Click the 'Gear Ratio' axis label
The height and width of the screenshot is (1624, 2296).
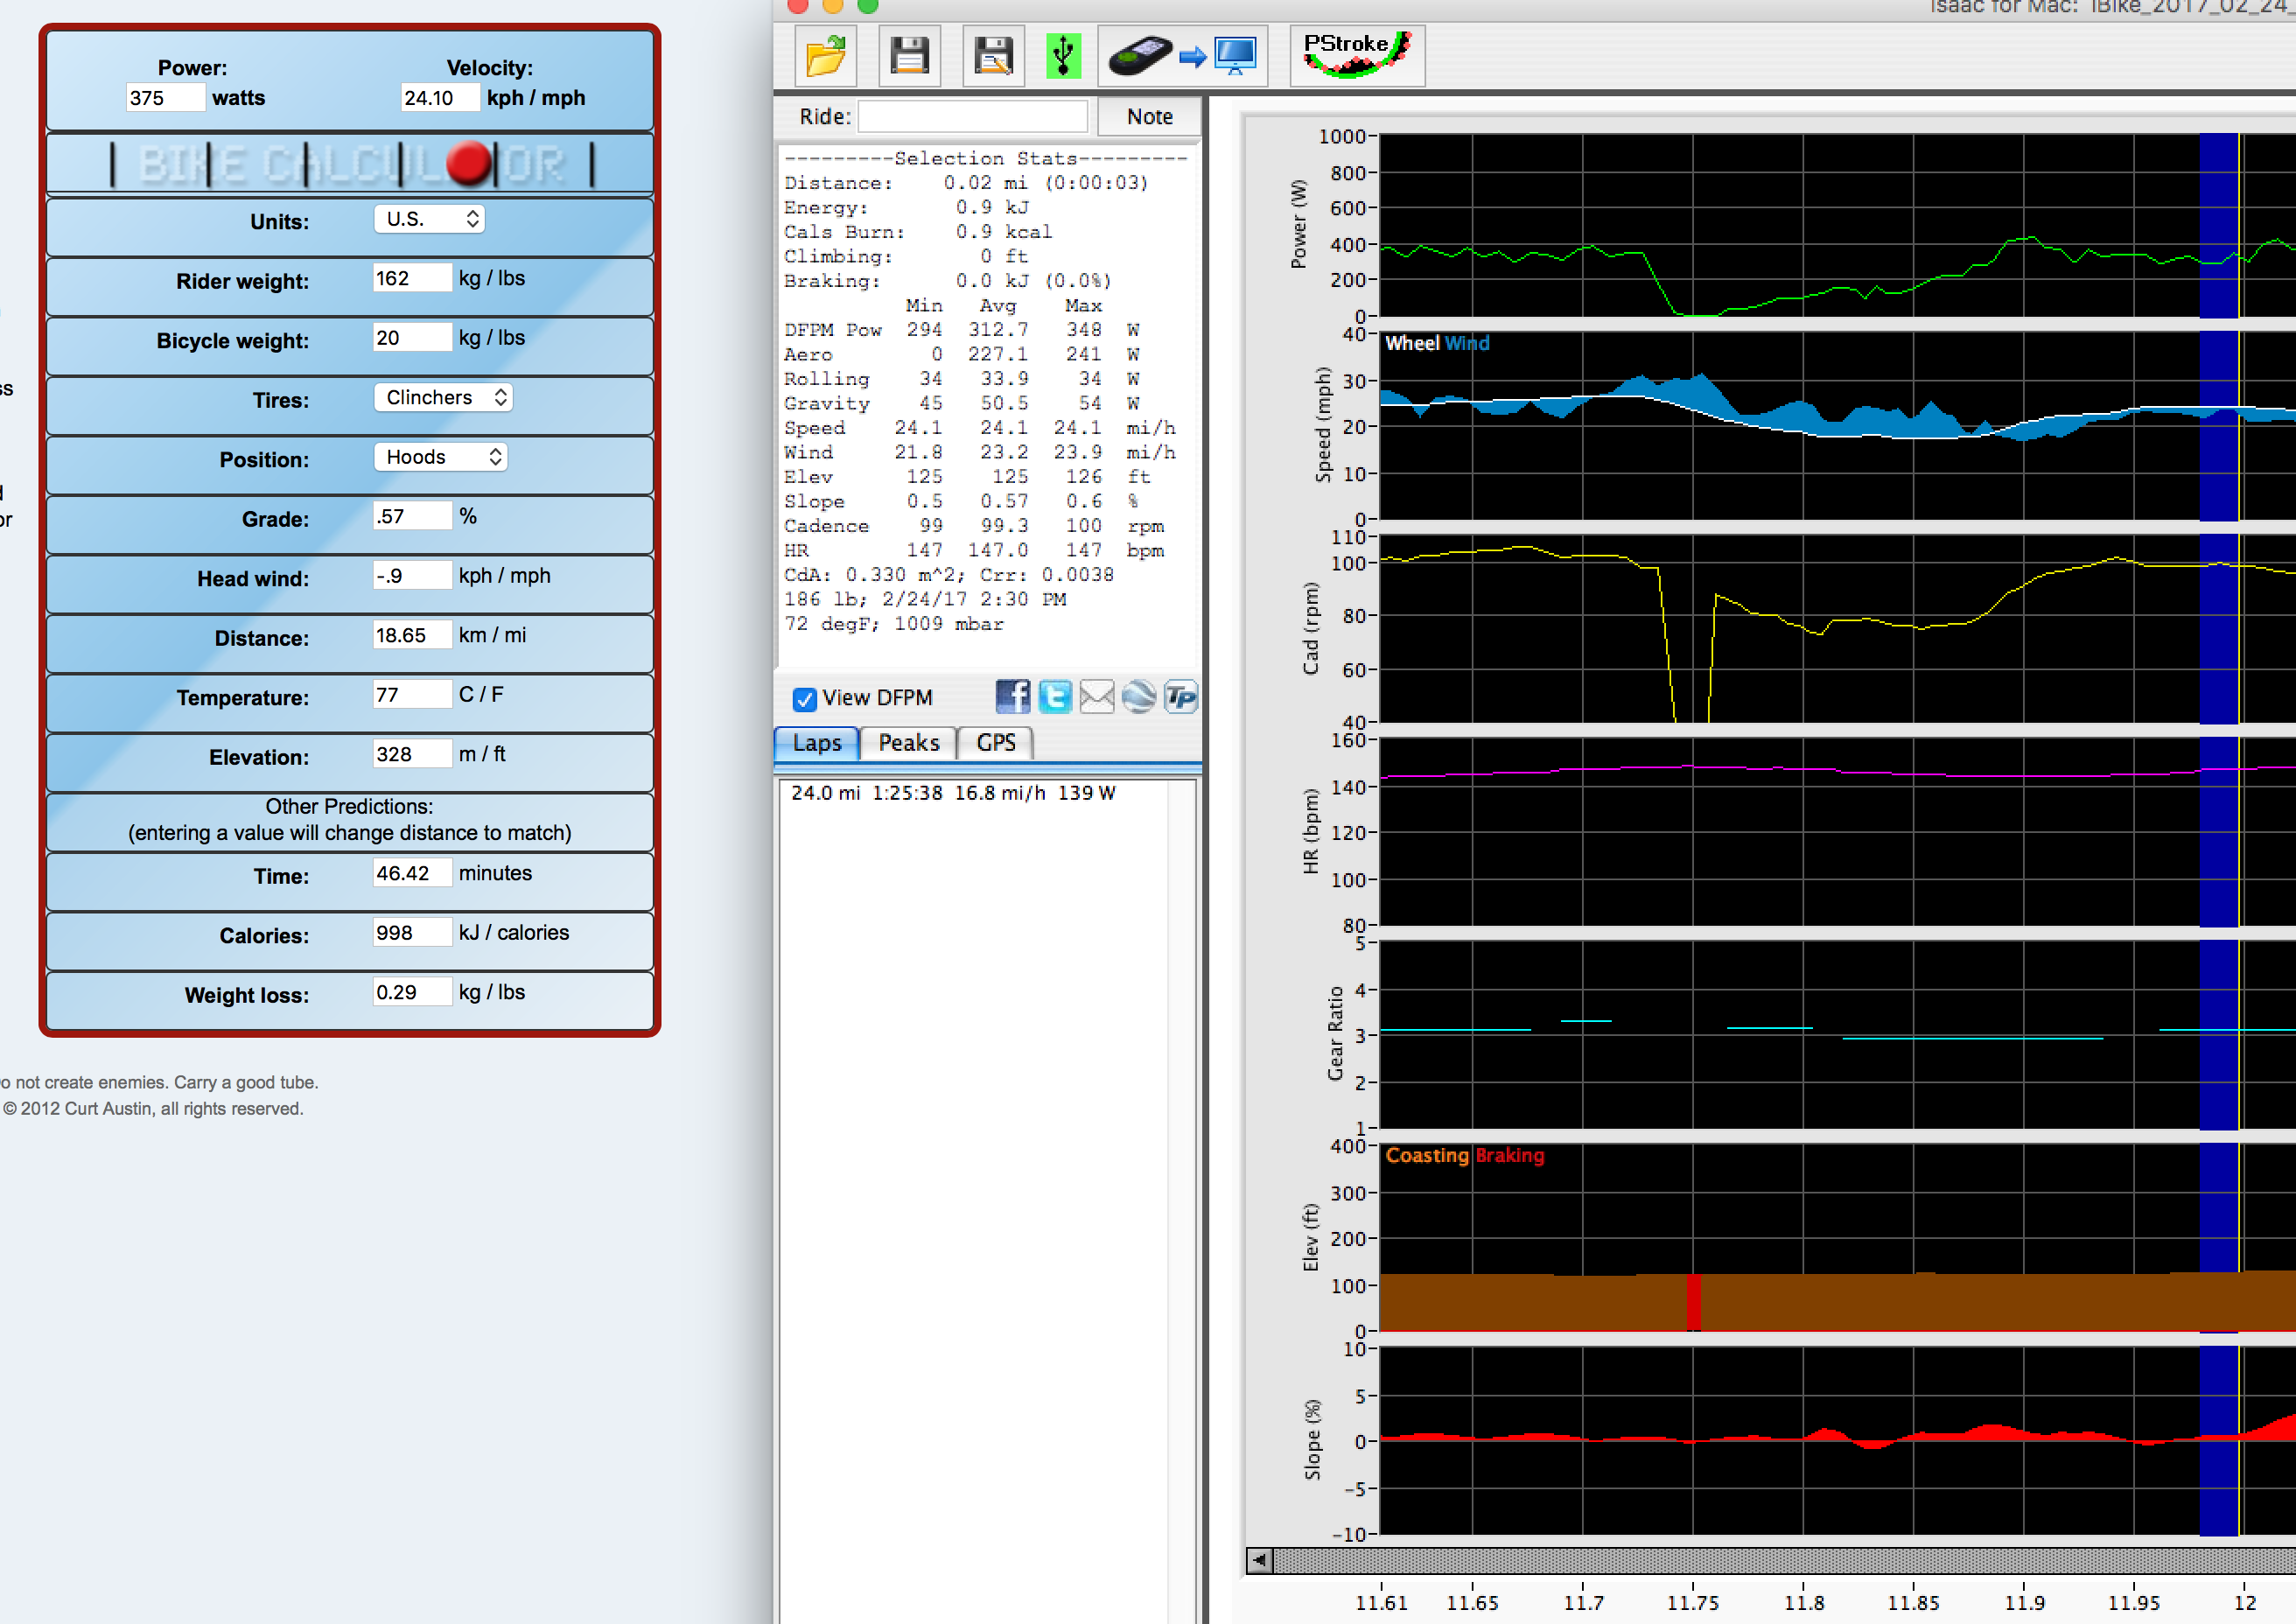point(1335,1034)
